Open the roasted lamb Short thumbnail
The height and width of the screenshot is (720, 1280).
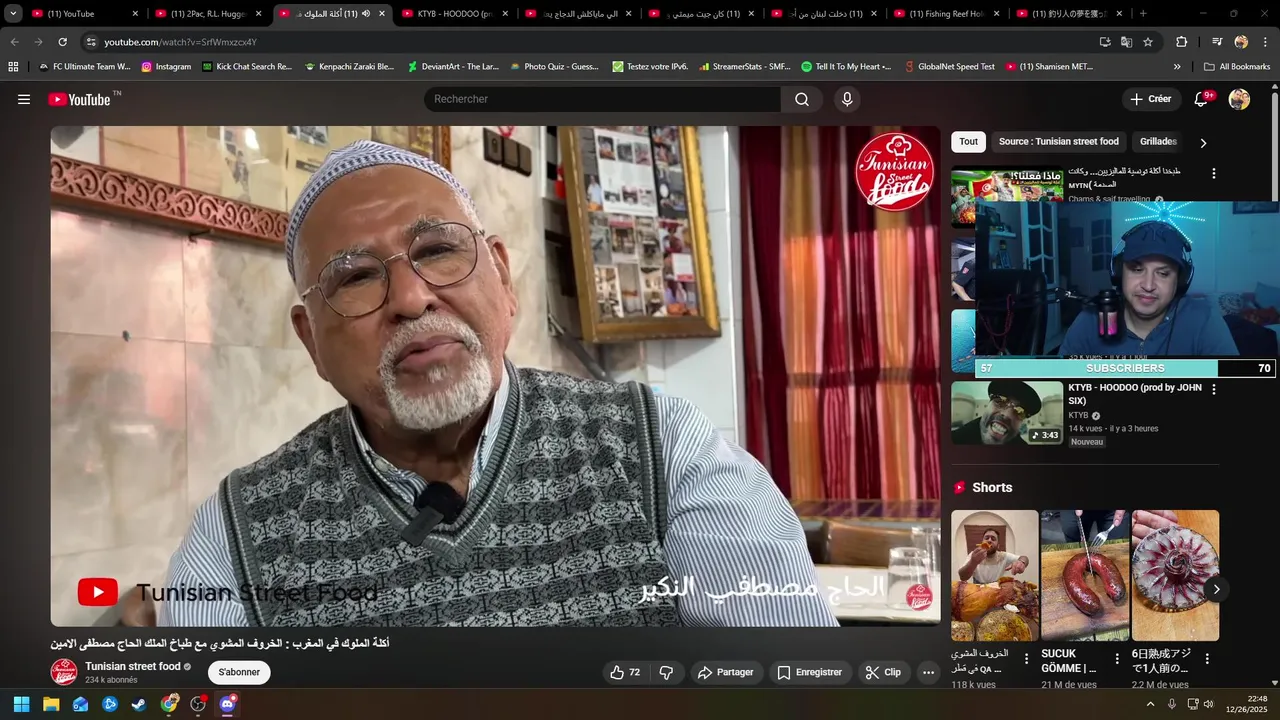pos(994,575)
